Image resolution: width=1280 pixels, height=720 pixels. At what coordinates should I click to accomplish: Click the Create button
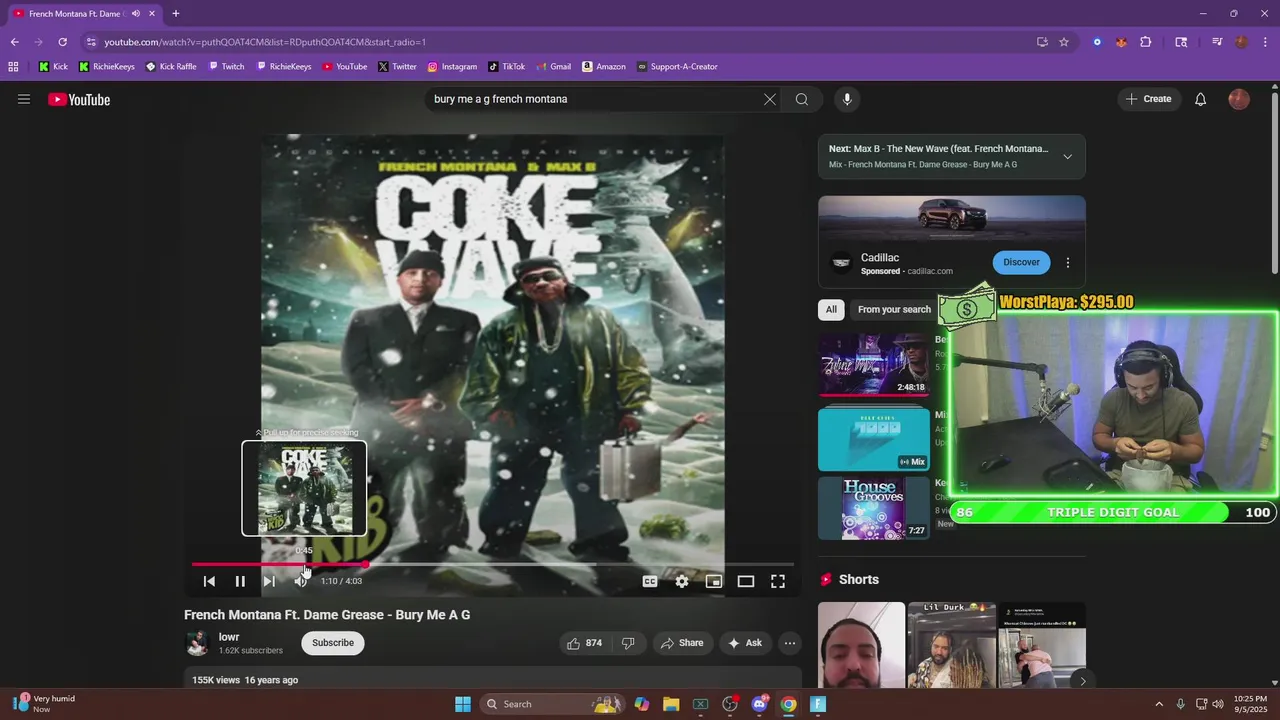pos(1148,99)
